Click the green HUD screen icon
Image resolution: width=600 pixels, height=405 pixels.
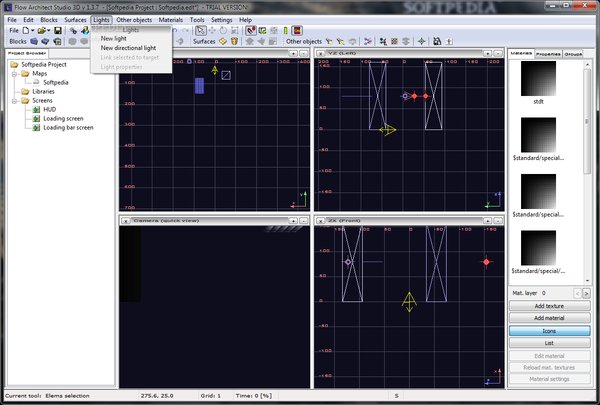click(x=35, y=109)
